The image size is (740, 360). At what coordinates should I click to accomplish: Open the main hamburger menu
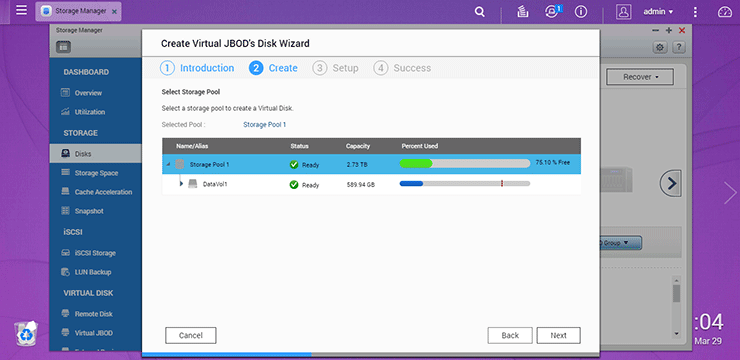tap(21, 10)
